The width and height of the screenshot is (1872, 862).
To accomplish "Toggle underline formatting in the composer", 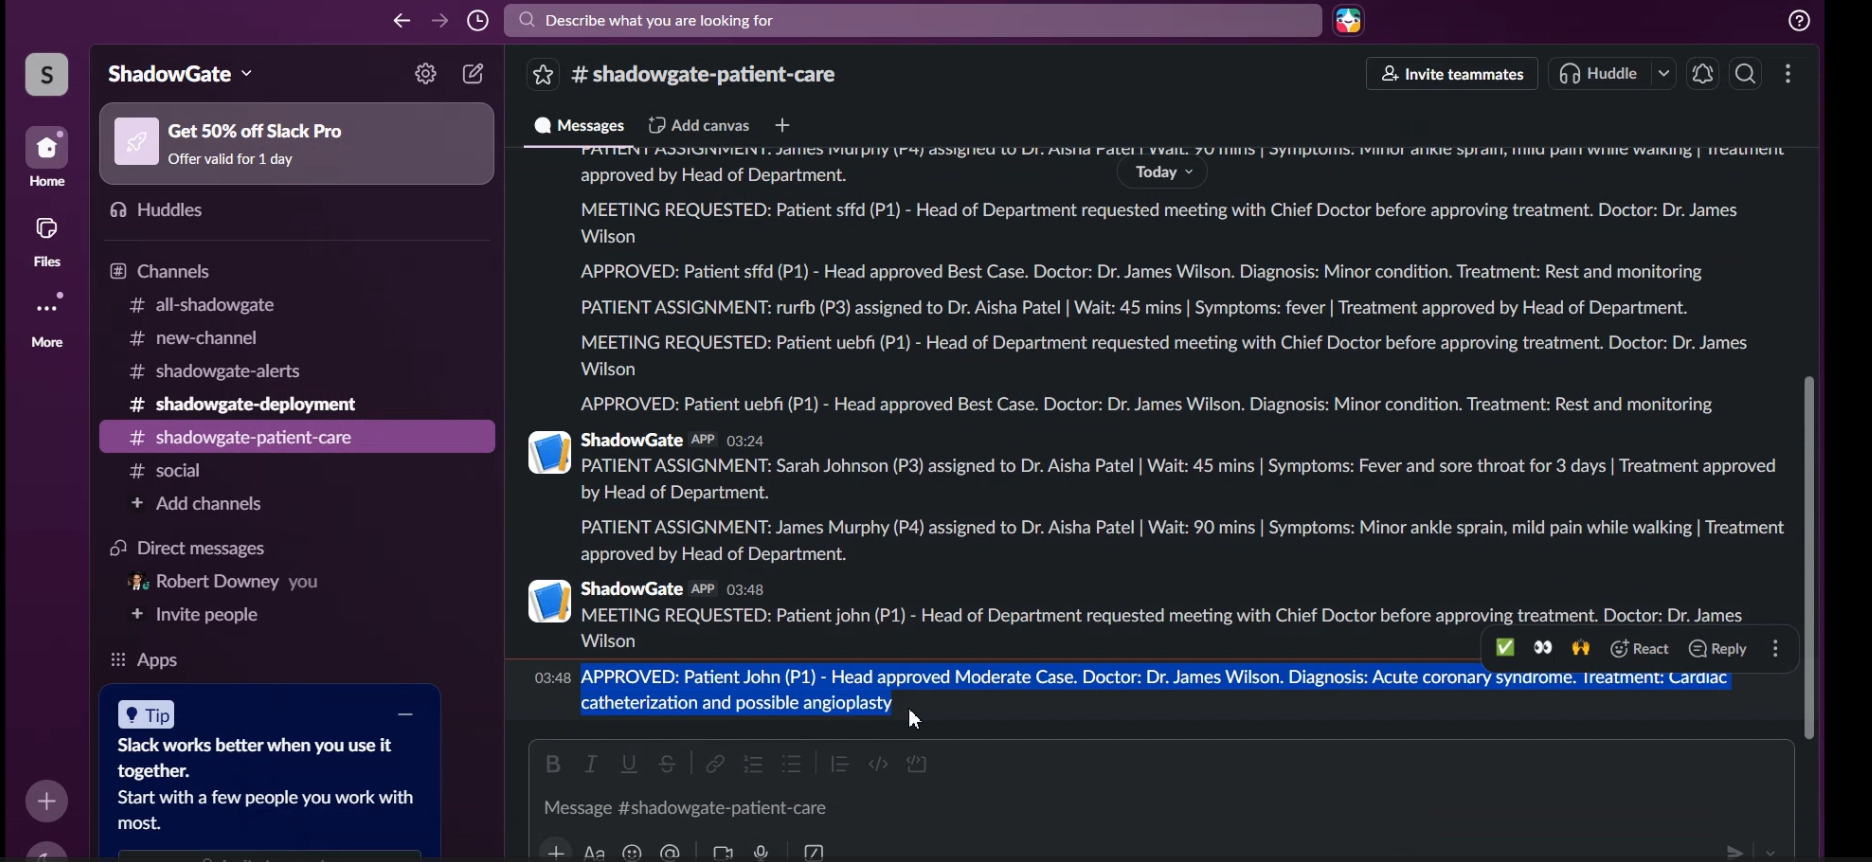I will coord(629,765).
